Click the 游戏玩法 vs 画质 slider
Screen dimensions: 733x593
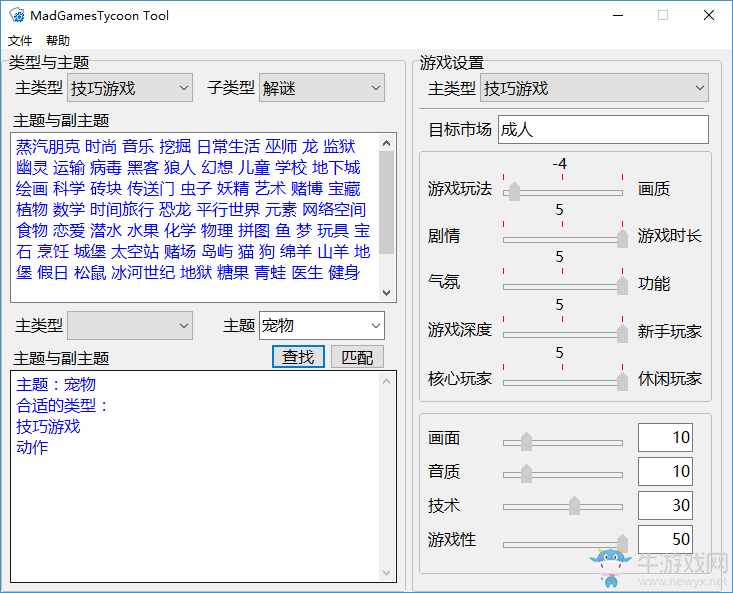tap(563, 192)
